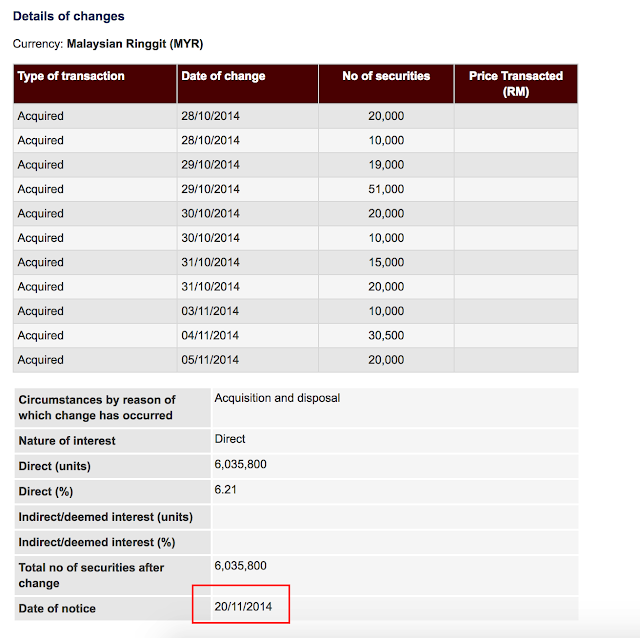Click the 'Type of transaction' column header
Viewport: 640px width, 638px height.
coord(71,76)
